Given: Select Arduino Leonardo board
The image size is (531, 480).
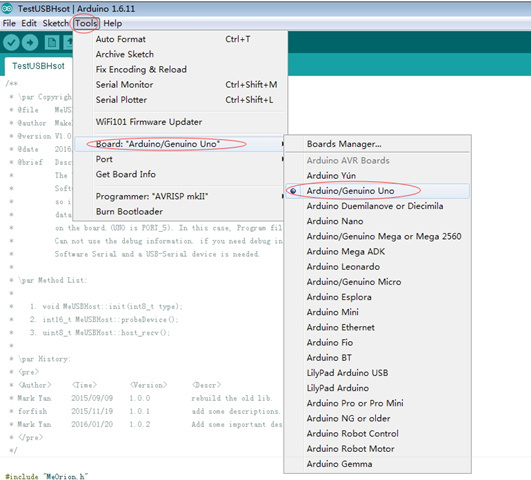Looking at the screenshot, I should tap(377, 267).
